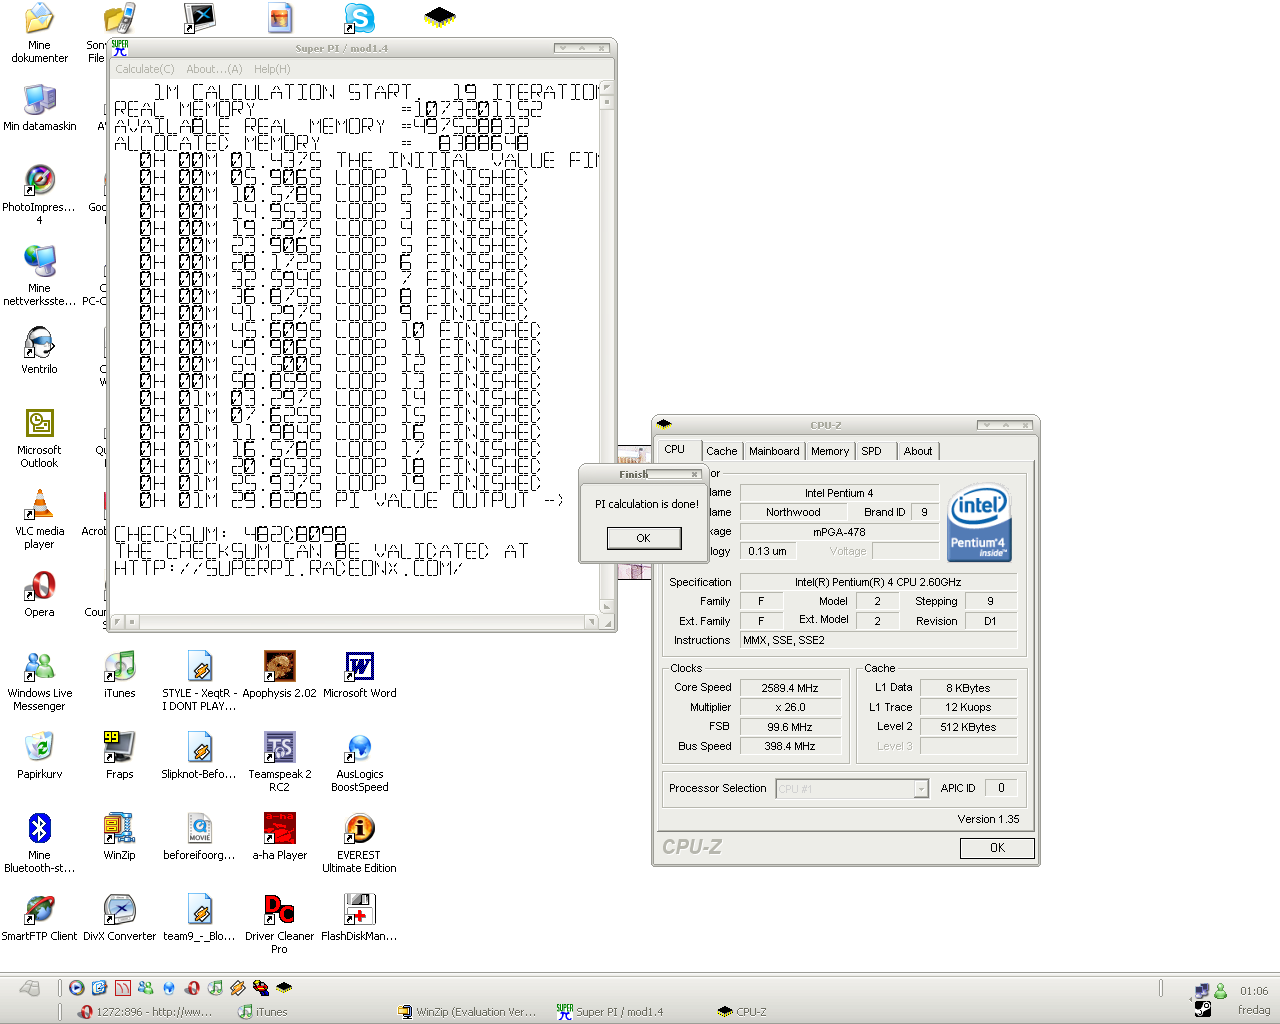
Task: Switch to the About tab in CPU-Z
Action: click(x=918, y=451)
